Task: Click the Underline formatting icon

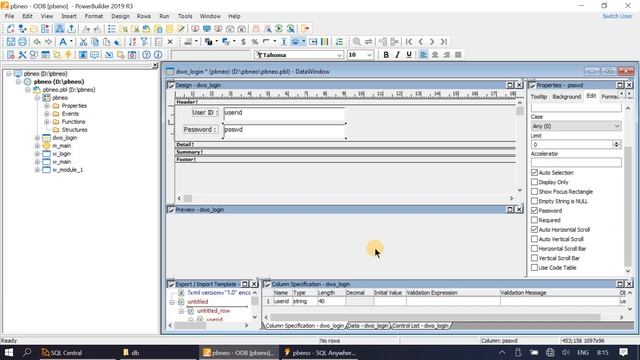Action: [x=409, y=55]
